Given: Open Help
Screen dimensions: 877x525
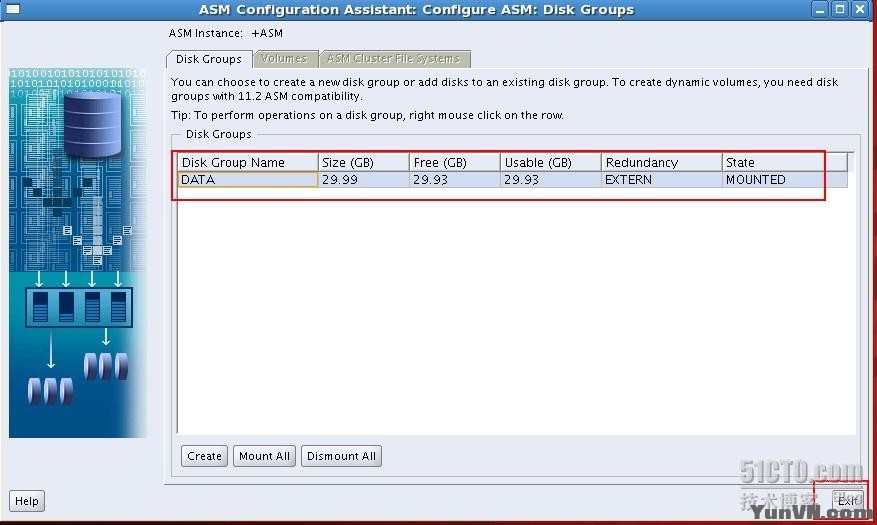Looking at the screenshot, I should (27, 501).
